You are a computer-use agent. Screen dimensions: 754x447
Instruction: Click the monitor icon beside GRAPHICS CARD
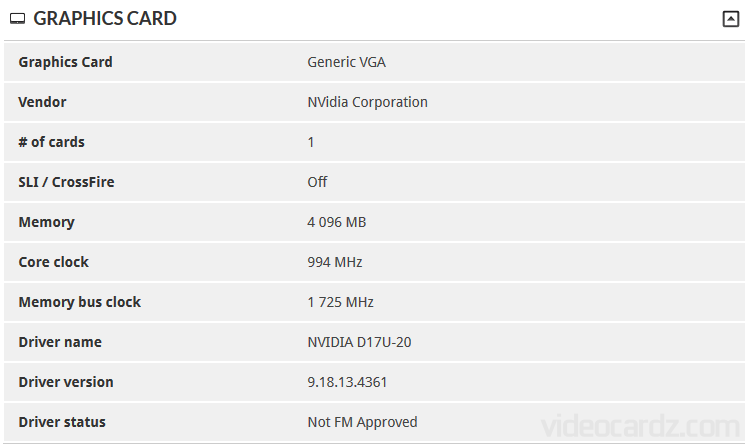coord(17,19)
